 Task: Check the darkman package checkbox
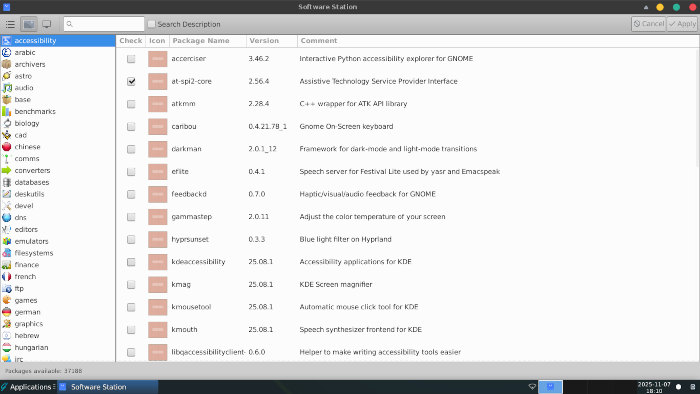pos(131,149)
